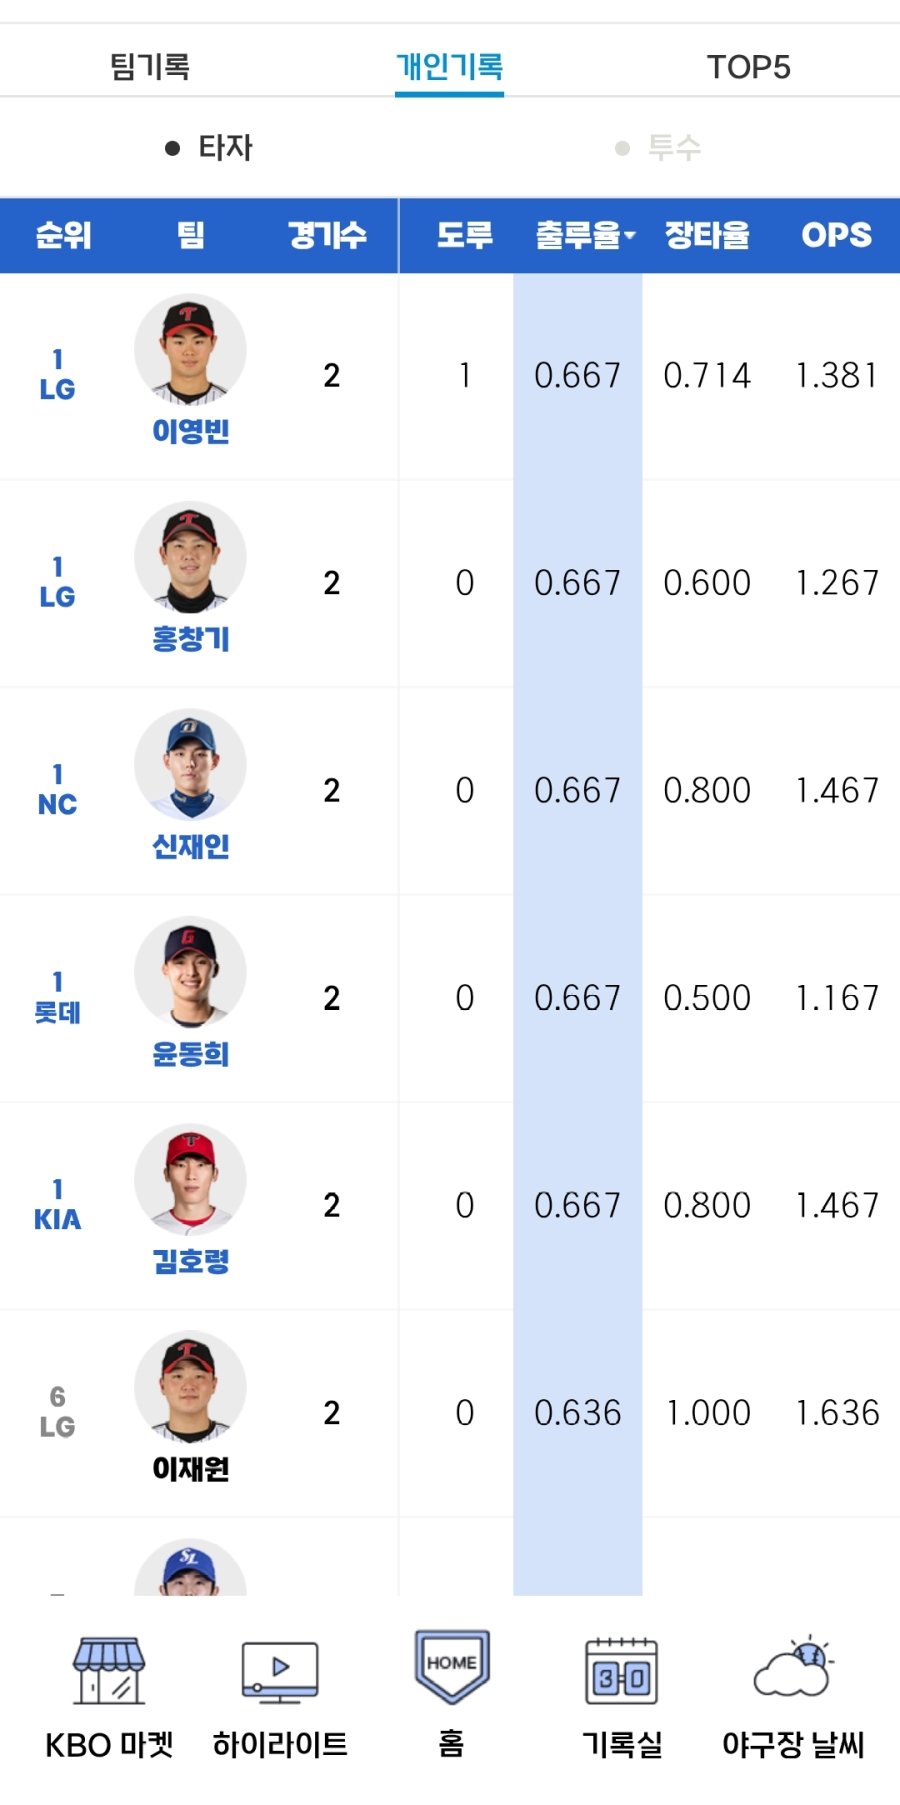Open the 개인기록 tab
900x1805 pixels.
click(x=449, y=67)
